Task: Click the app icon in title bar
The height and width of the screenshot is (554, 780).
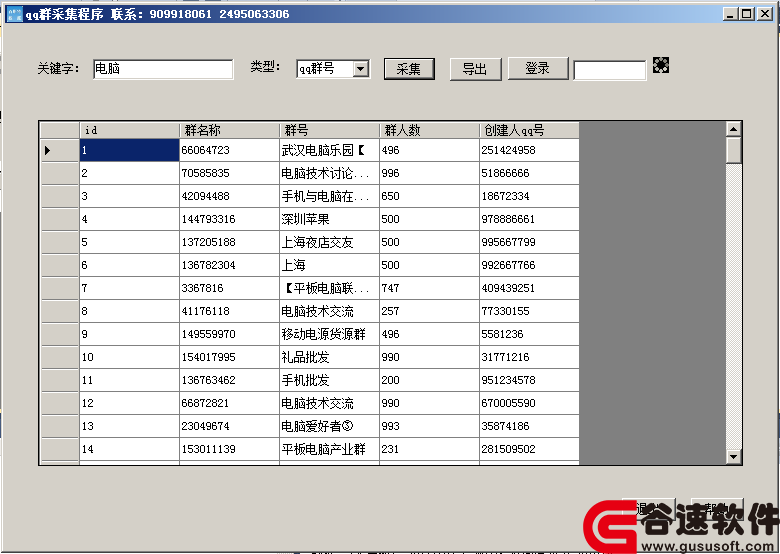Action: pos(14,14)
